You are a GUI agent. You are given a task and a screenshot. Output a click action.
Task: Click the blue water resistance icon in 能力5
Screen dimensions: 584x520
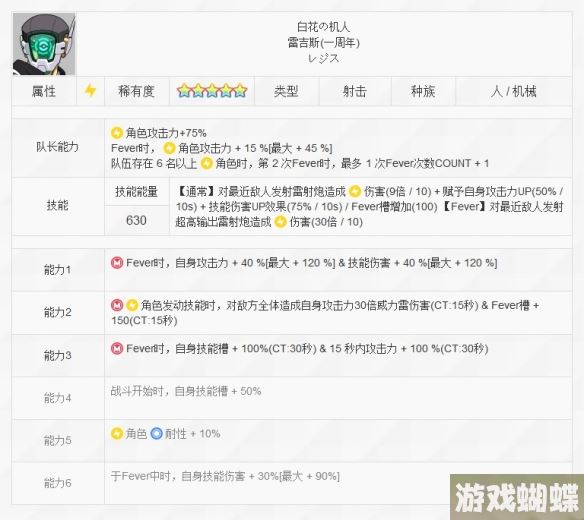[x=156, y=434]
